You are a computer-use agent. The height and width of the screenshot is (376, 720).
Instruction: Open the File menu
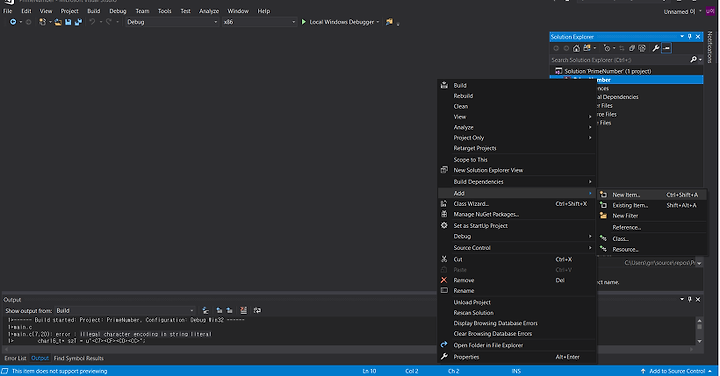pos(8,11)
